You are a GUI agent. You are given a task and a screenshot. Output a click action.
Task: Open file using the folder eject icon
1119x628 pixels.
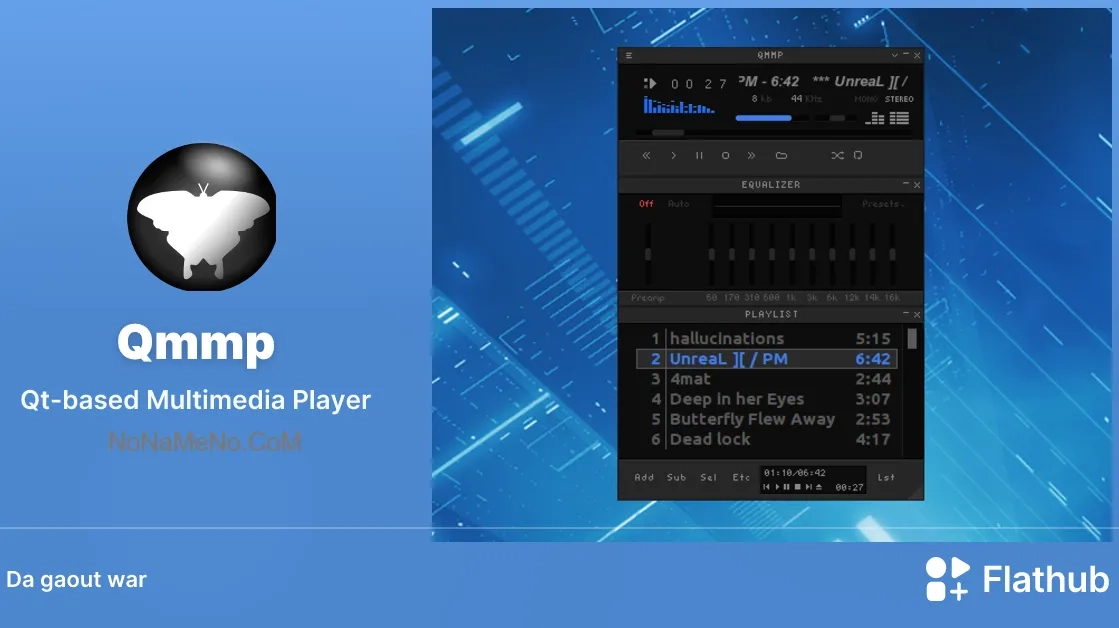(x=781, y=156)
